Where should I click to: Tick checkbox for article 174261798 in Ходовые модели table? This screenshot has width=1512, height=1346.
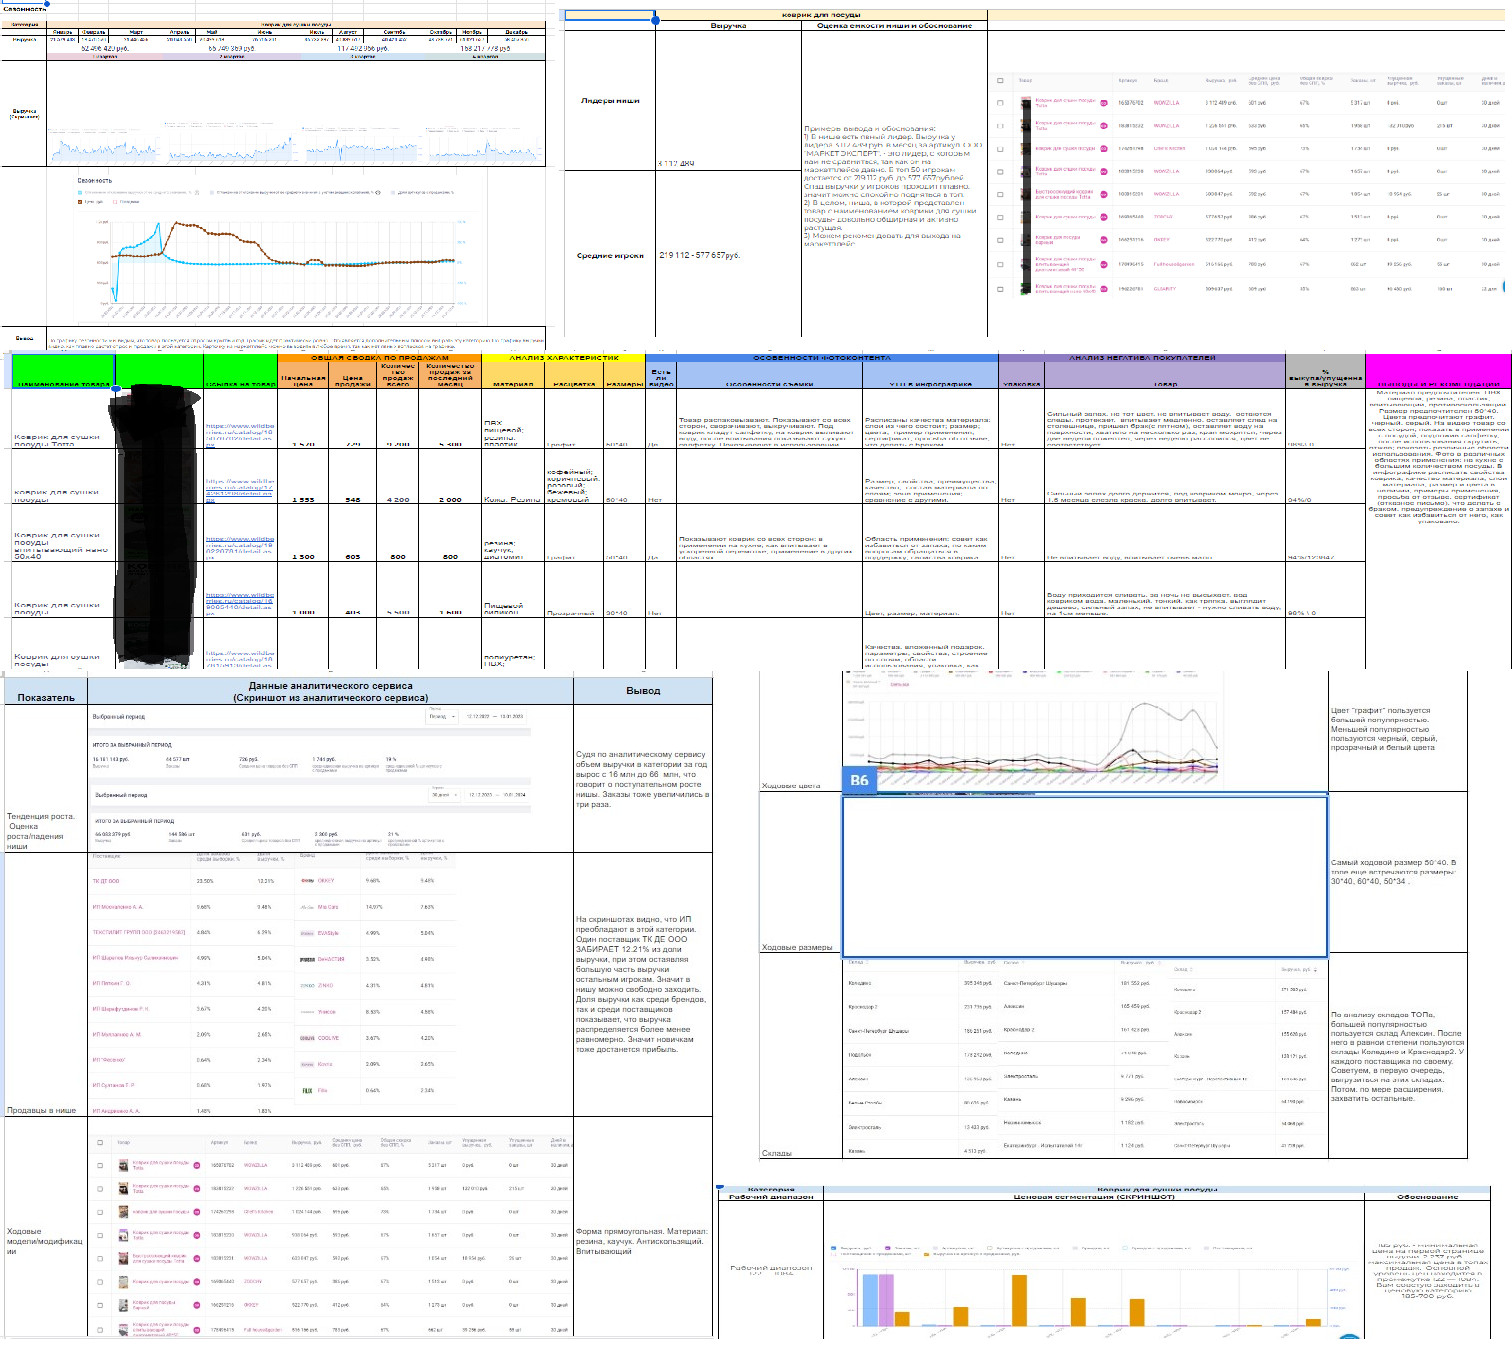pos(100,1212)
